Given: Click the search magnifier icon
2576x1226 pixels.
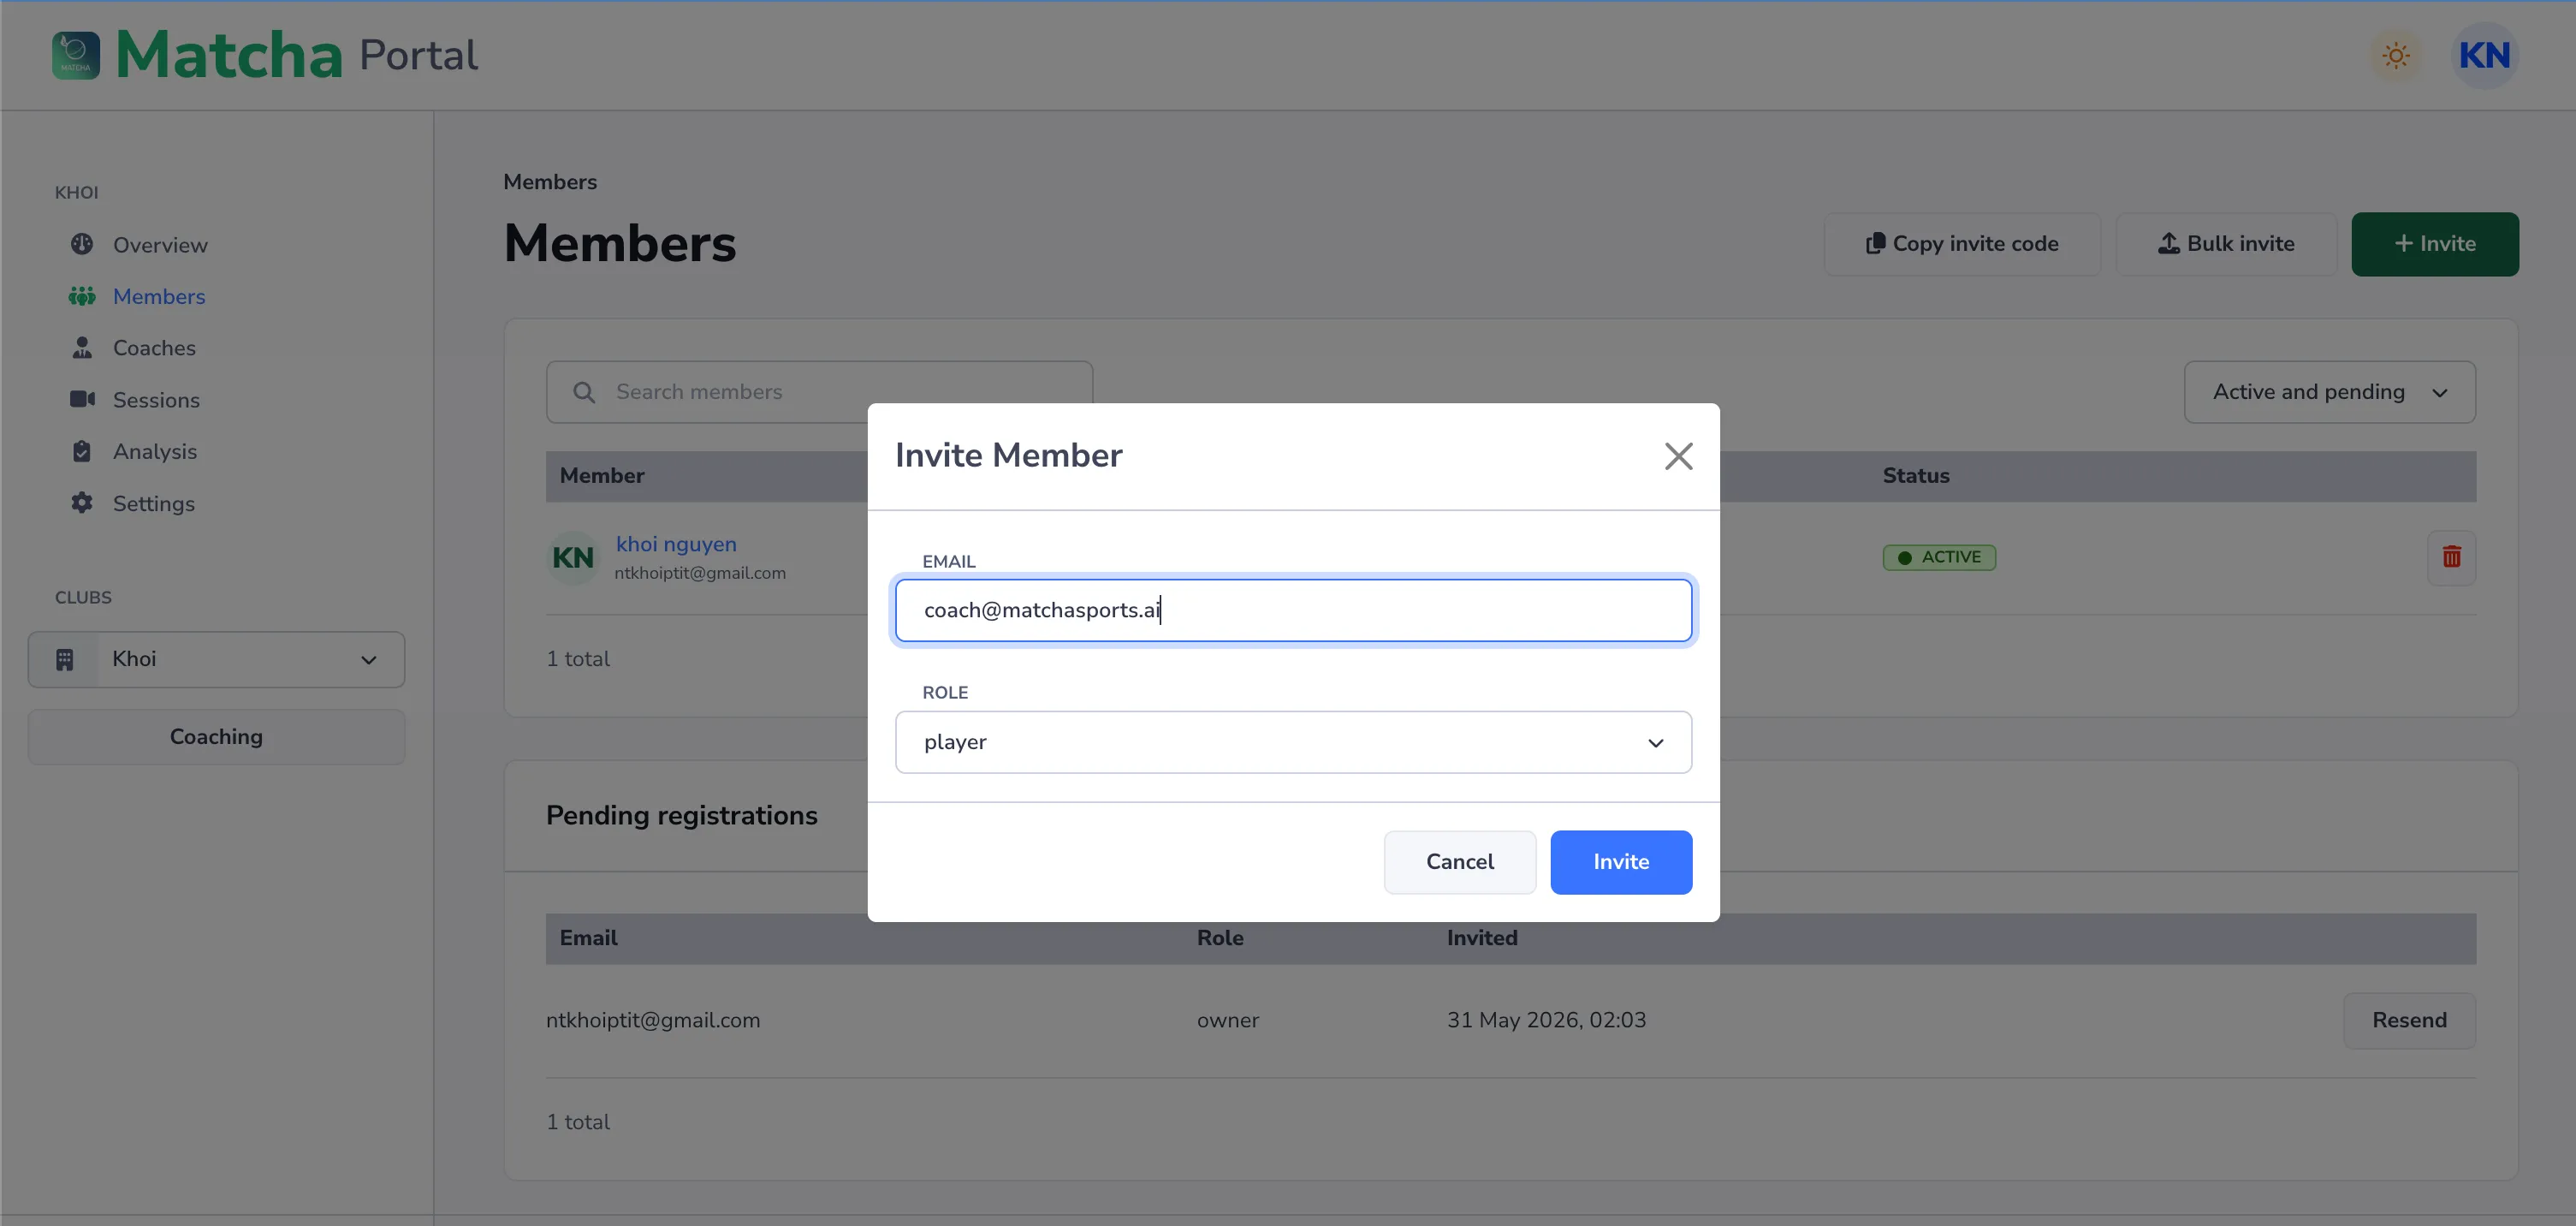Looking at the screenshot, I should (x=584, y=393).
